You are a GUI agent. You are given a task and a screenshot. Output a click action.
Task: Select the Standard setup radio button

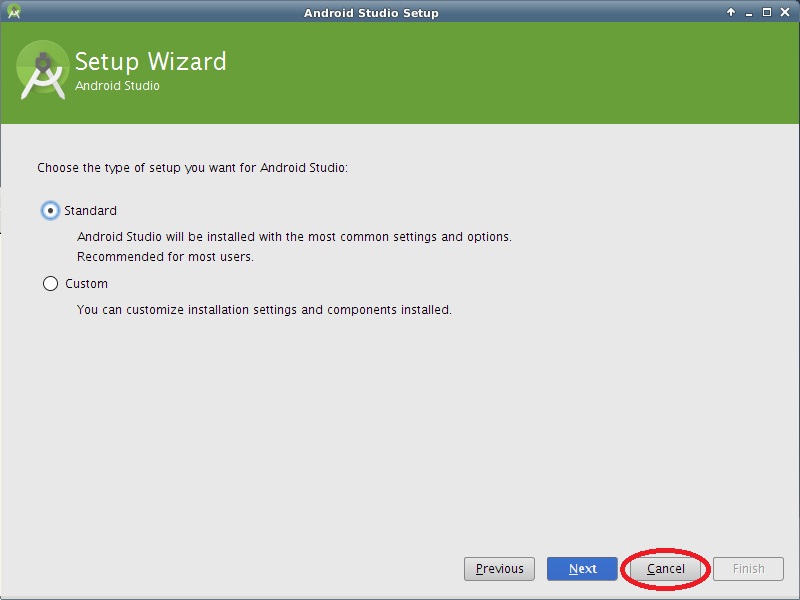point(50,211)
